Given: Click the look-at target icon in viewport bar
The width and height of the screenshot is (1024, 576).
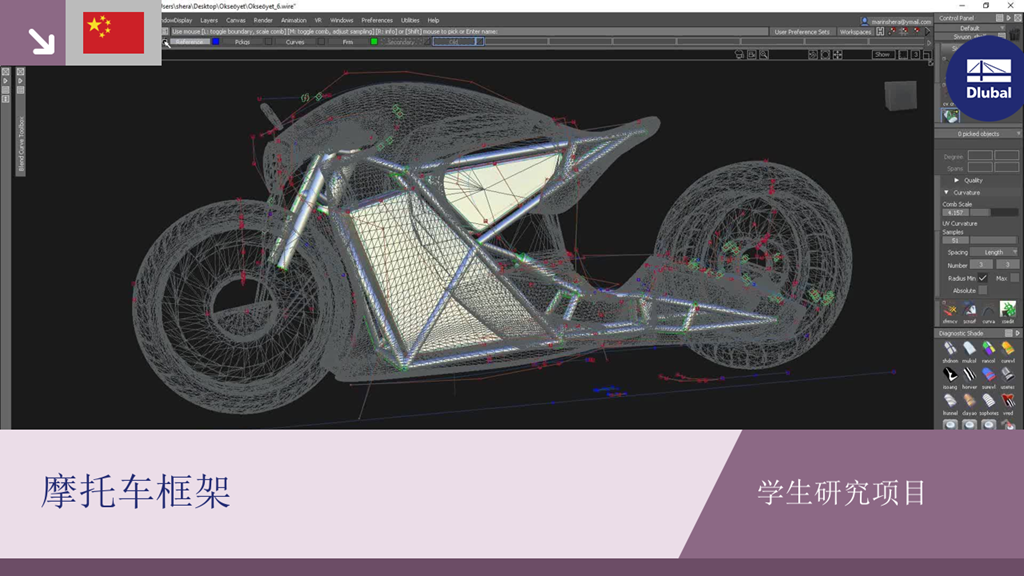Looking at the screenshot, I should (x=825, y=55).
